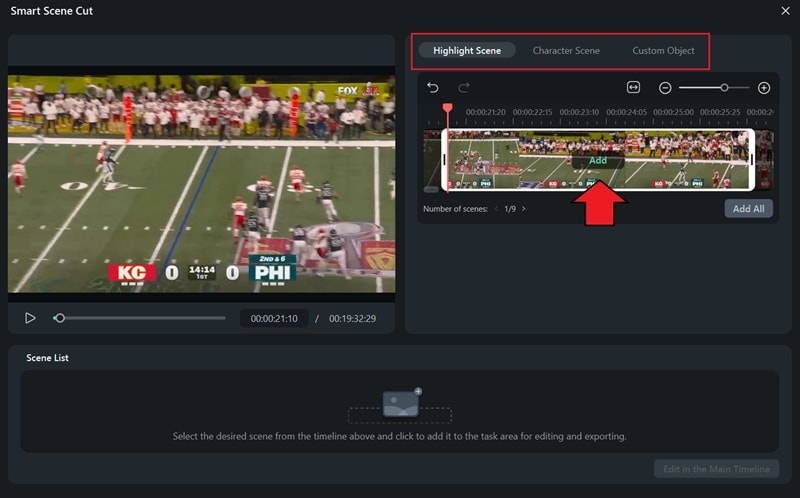
Task: Add the selected highlighted scene
Action: point(598,161)
